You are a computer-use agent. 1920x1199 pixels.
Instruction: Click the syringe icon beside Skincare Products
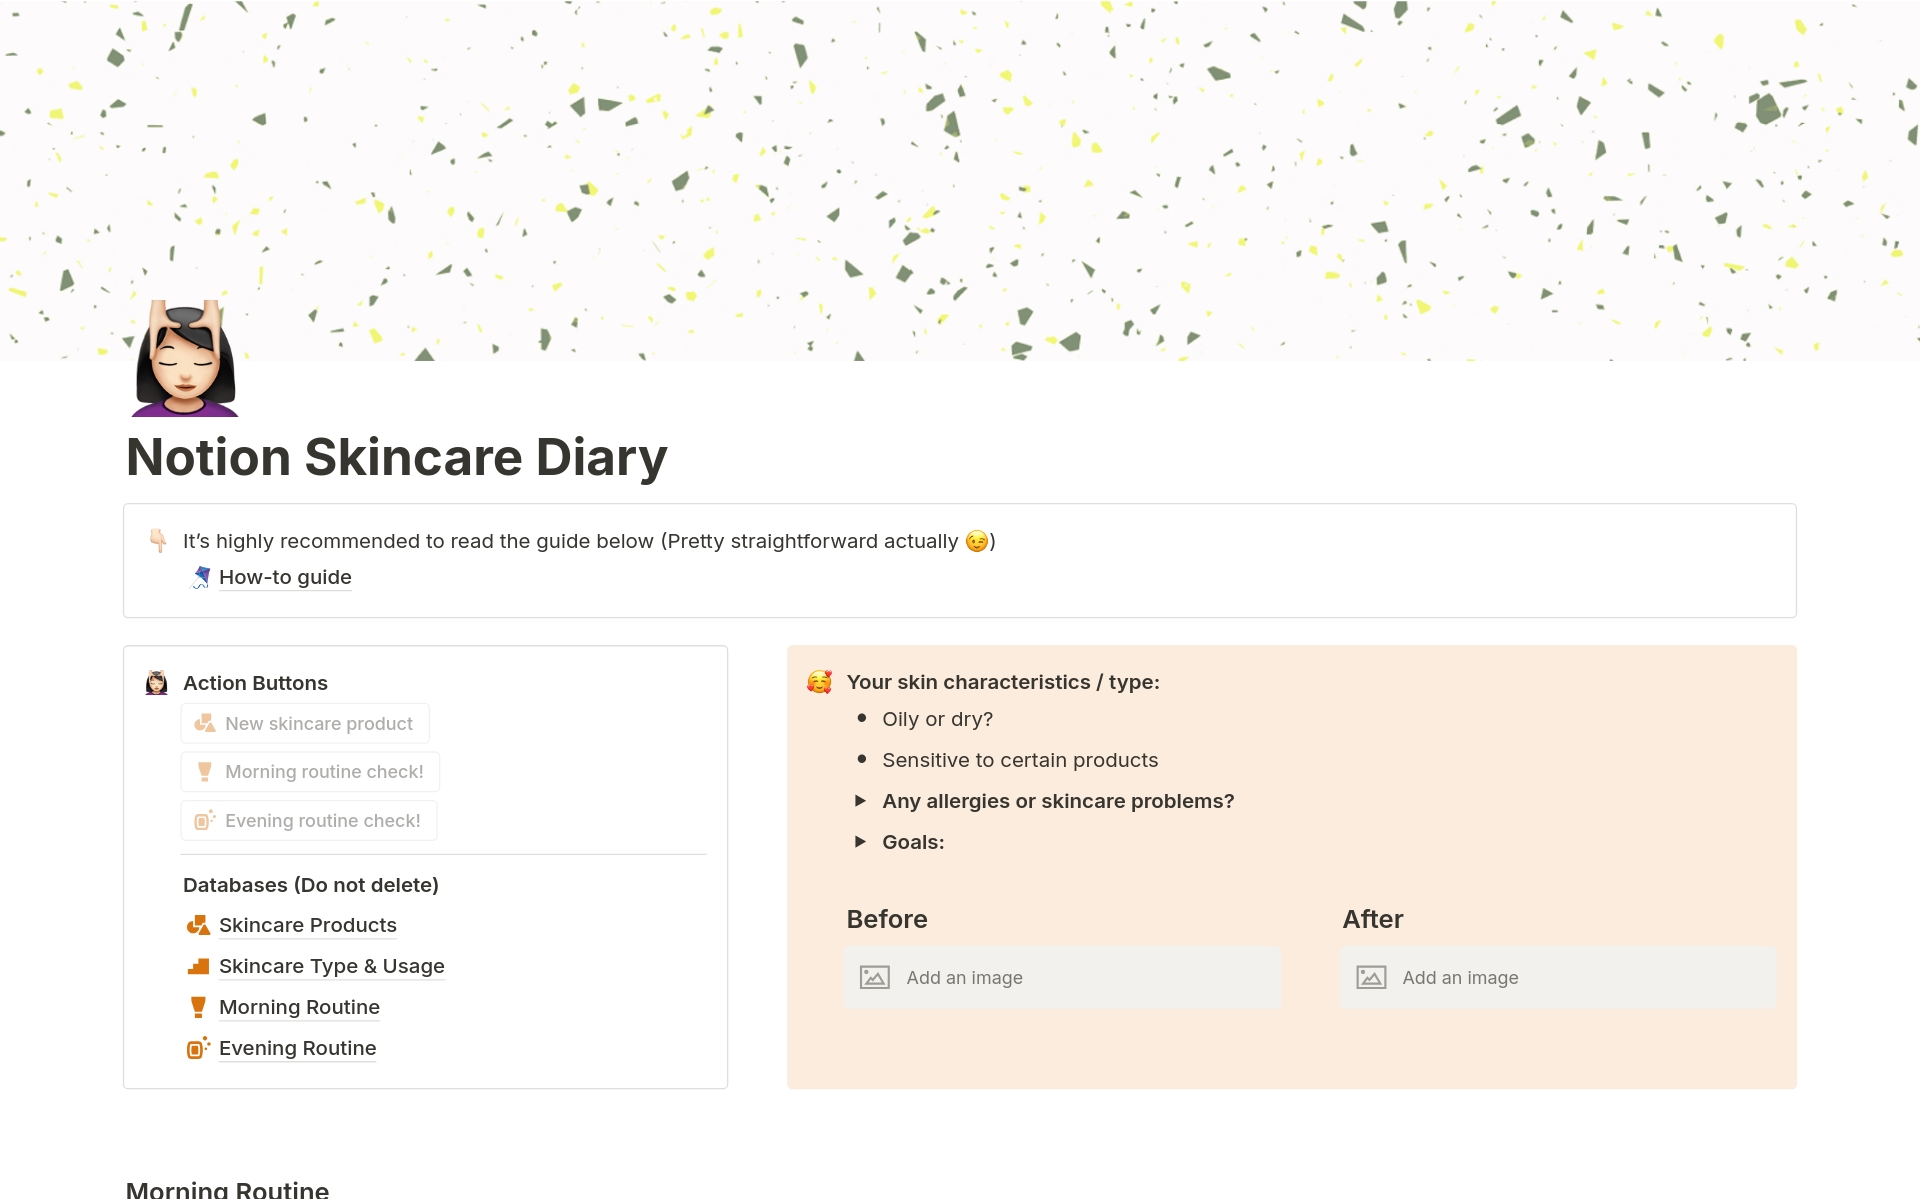pyautogui.click(x=198, y=924)
